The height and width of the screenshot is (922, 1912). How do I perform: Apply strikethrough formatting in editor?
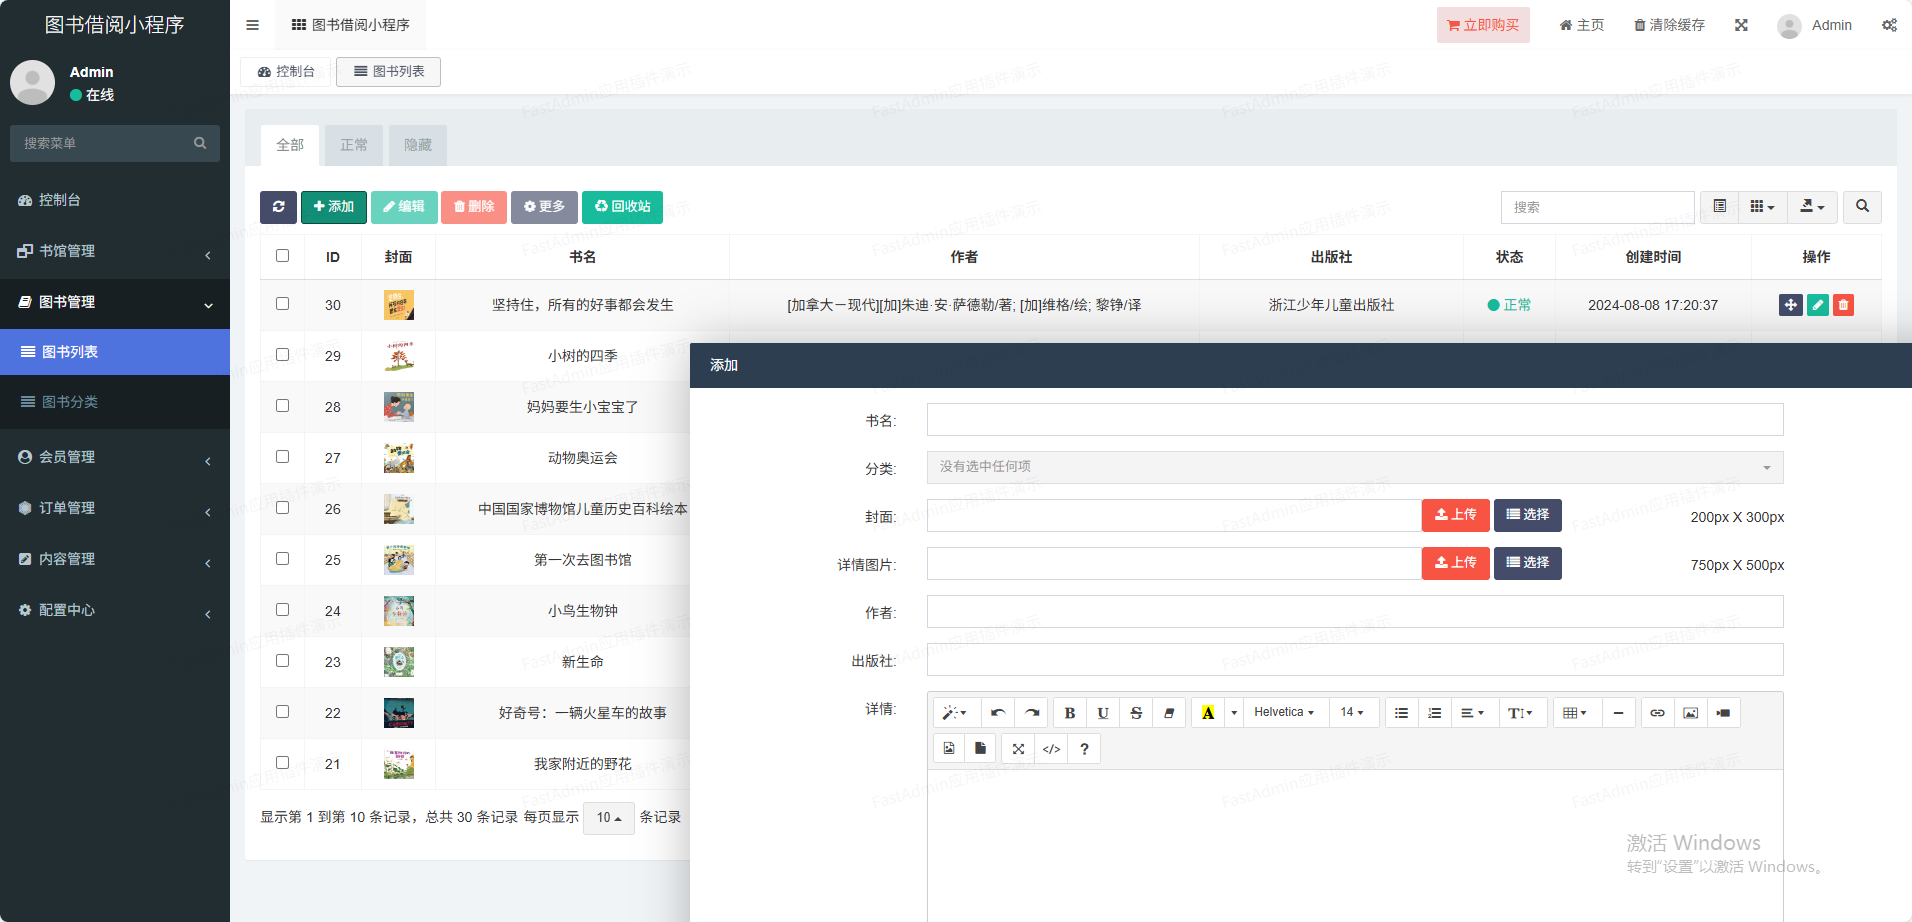click(1135, 713)
